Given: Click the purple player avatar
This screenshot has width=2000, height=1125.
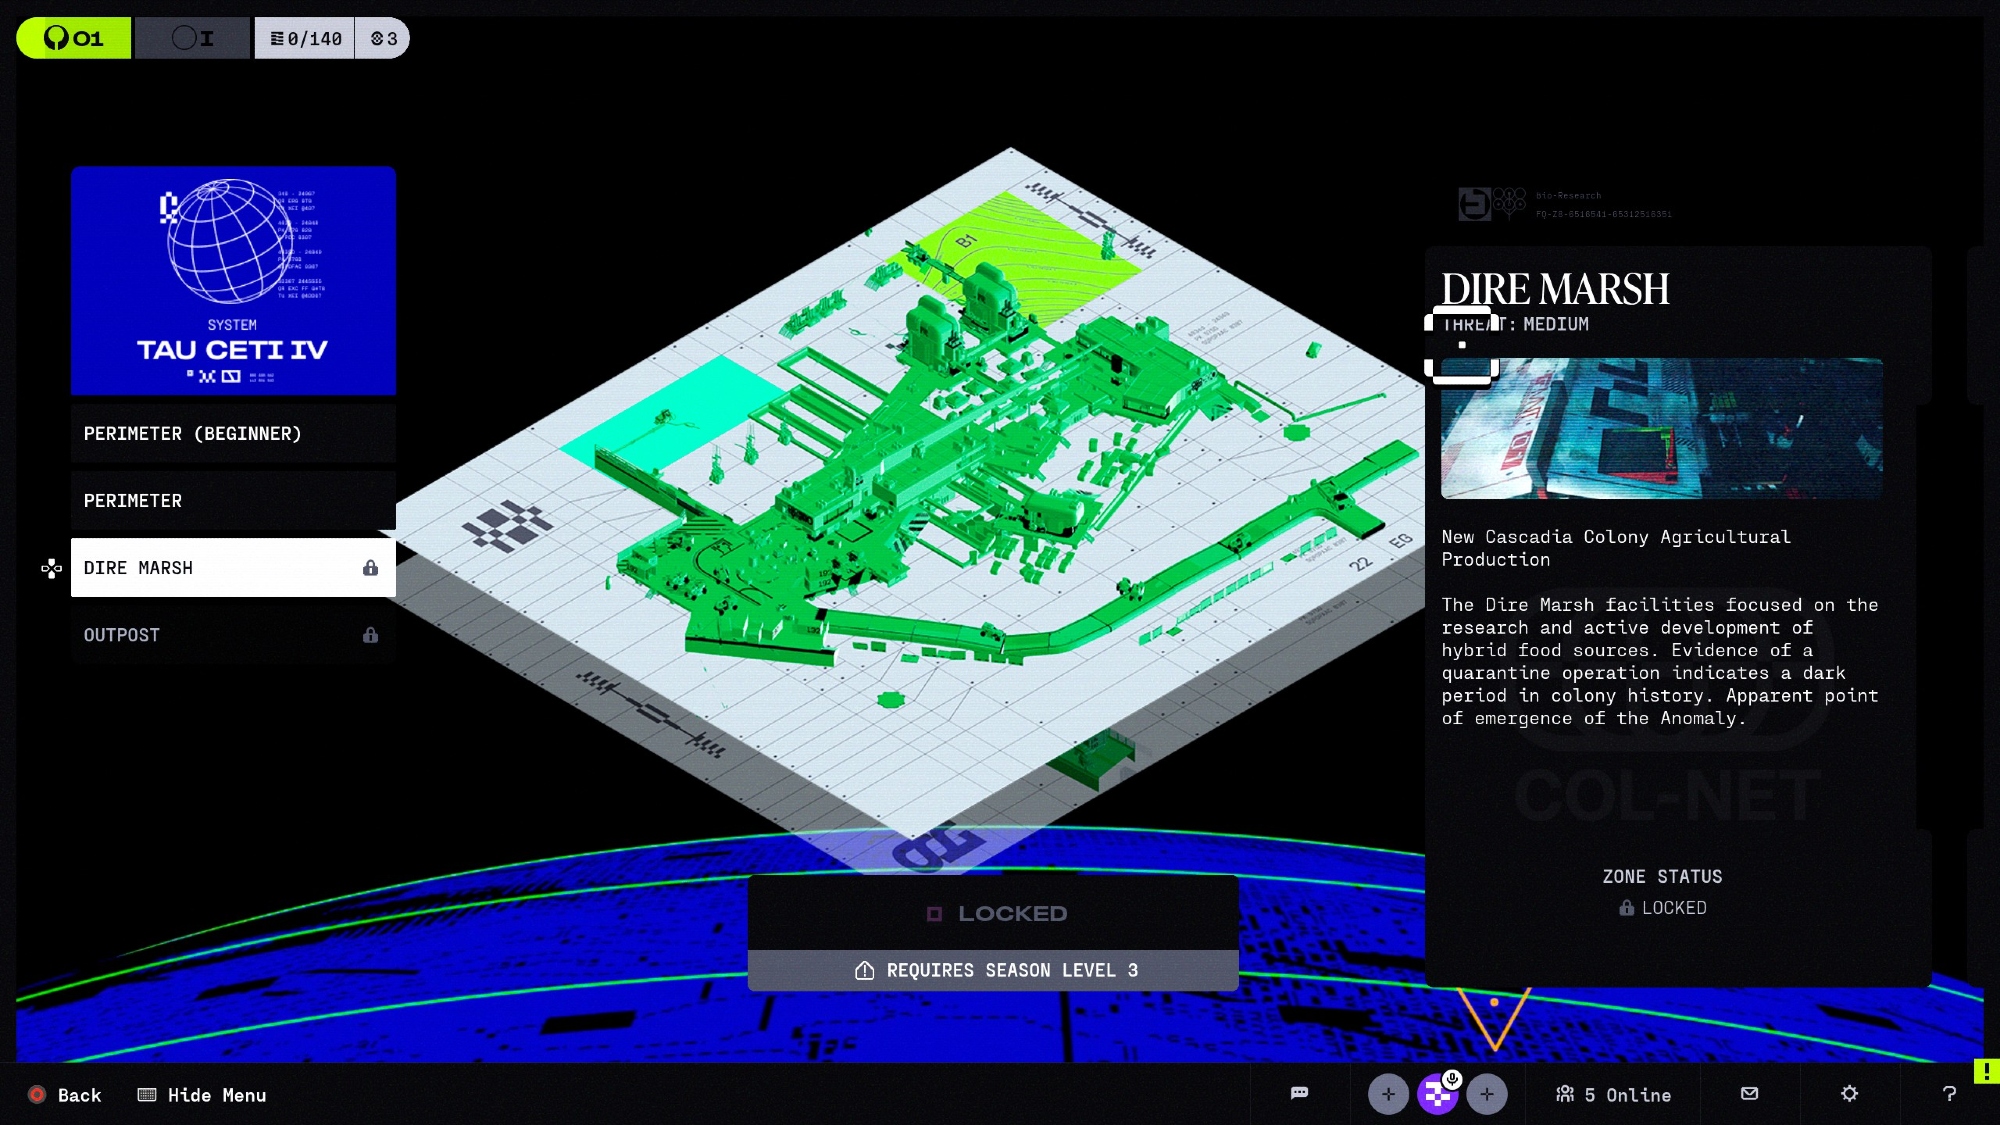Looking at the screenshot, I should [x=1438, y=1094].
